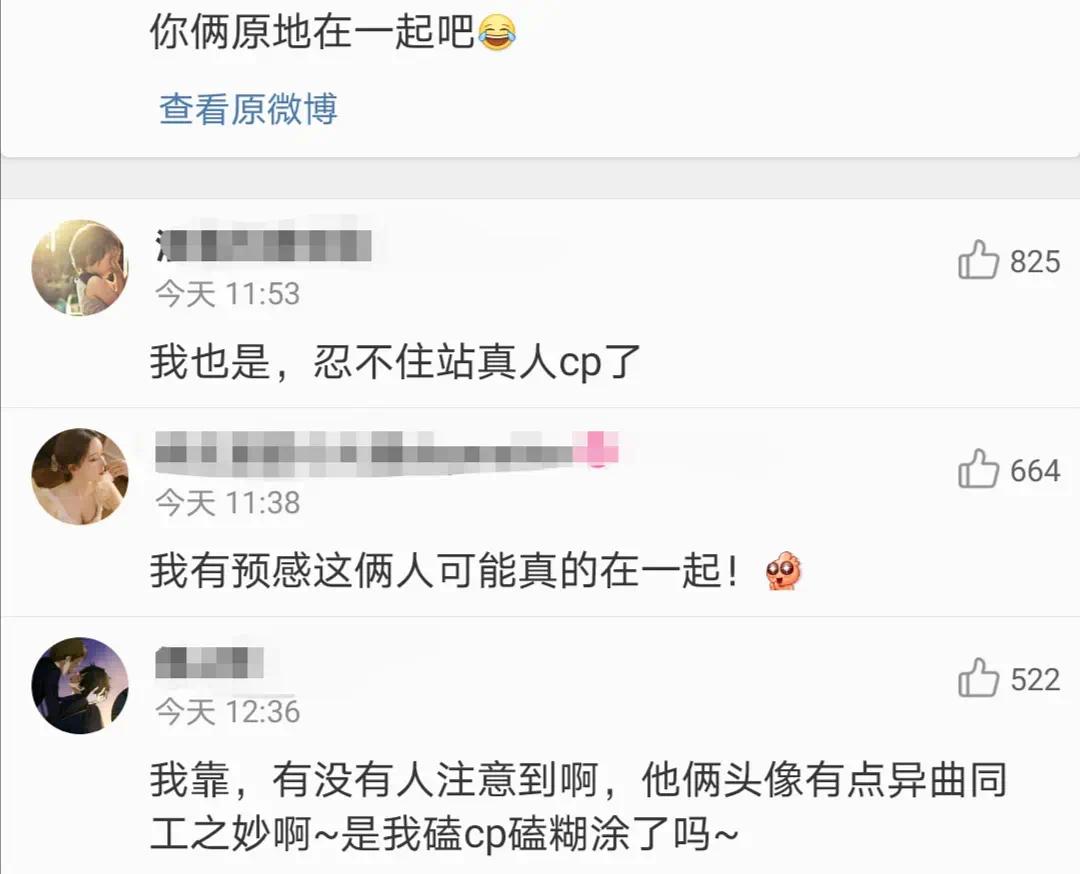Open the woman-portrait avatar of the second commenter

click(x=80, y=477)
